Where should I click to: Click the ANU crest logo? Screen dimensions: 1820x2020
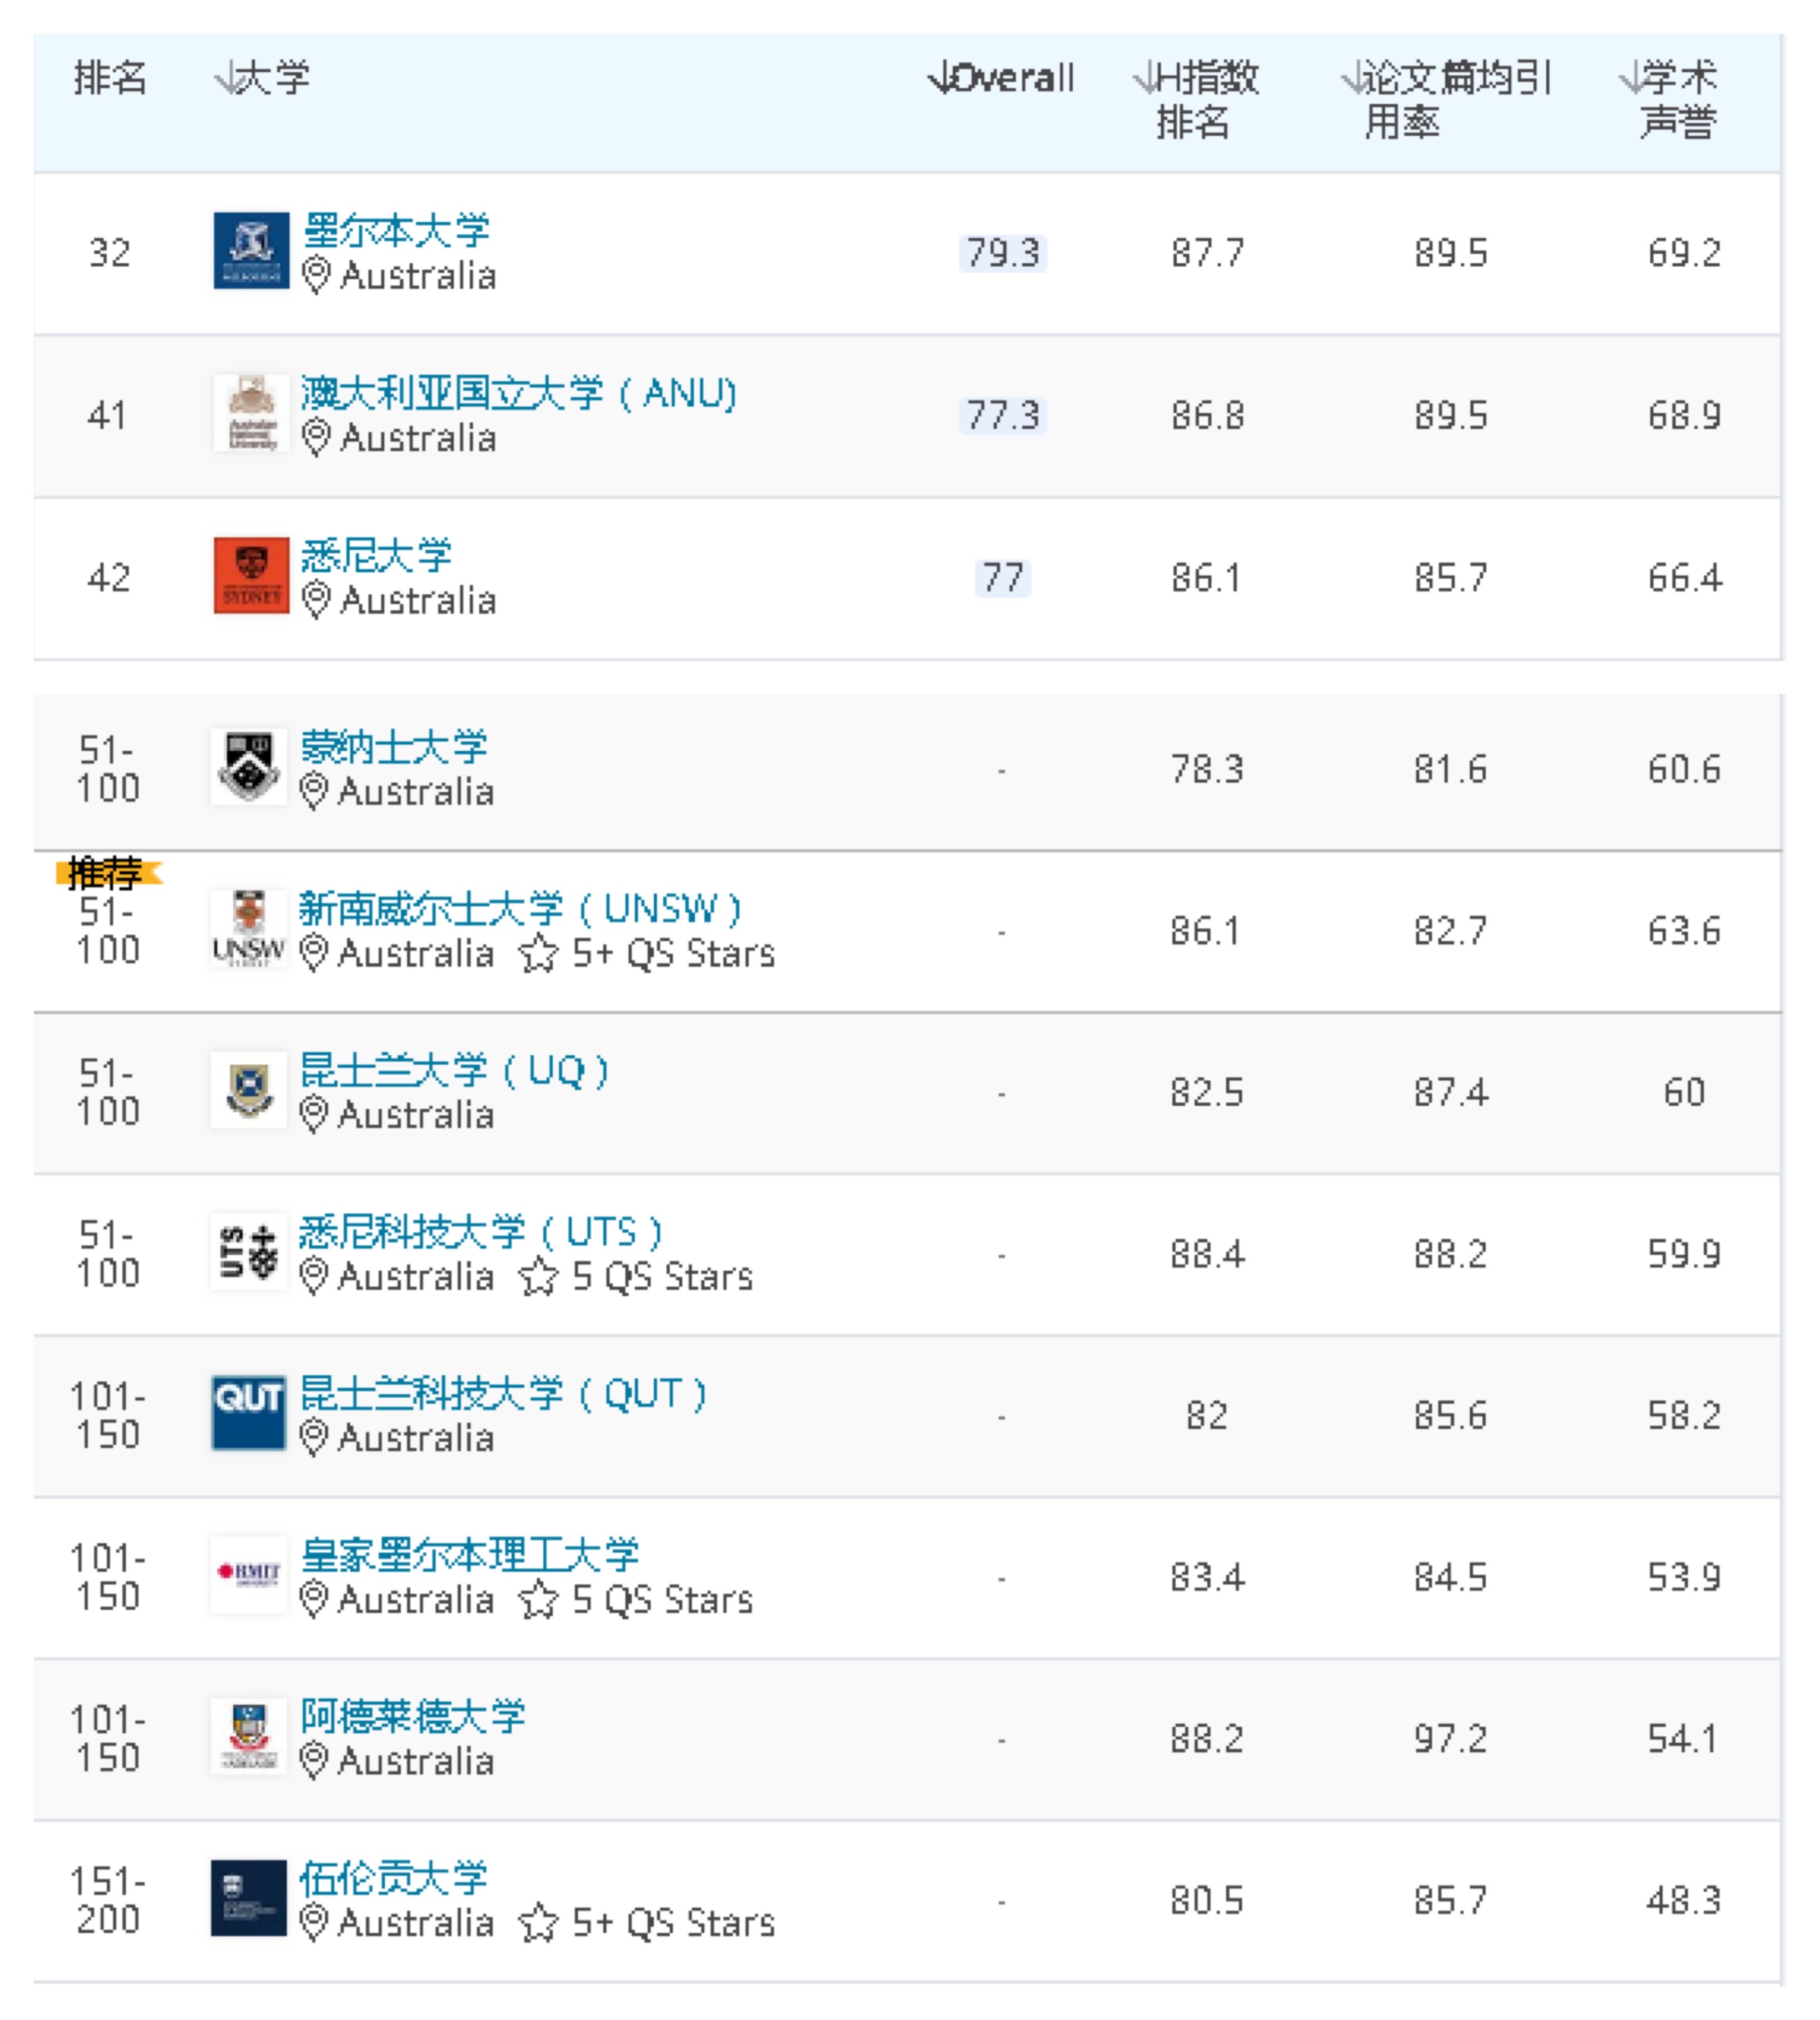[251, 412]
